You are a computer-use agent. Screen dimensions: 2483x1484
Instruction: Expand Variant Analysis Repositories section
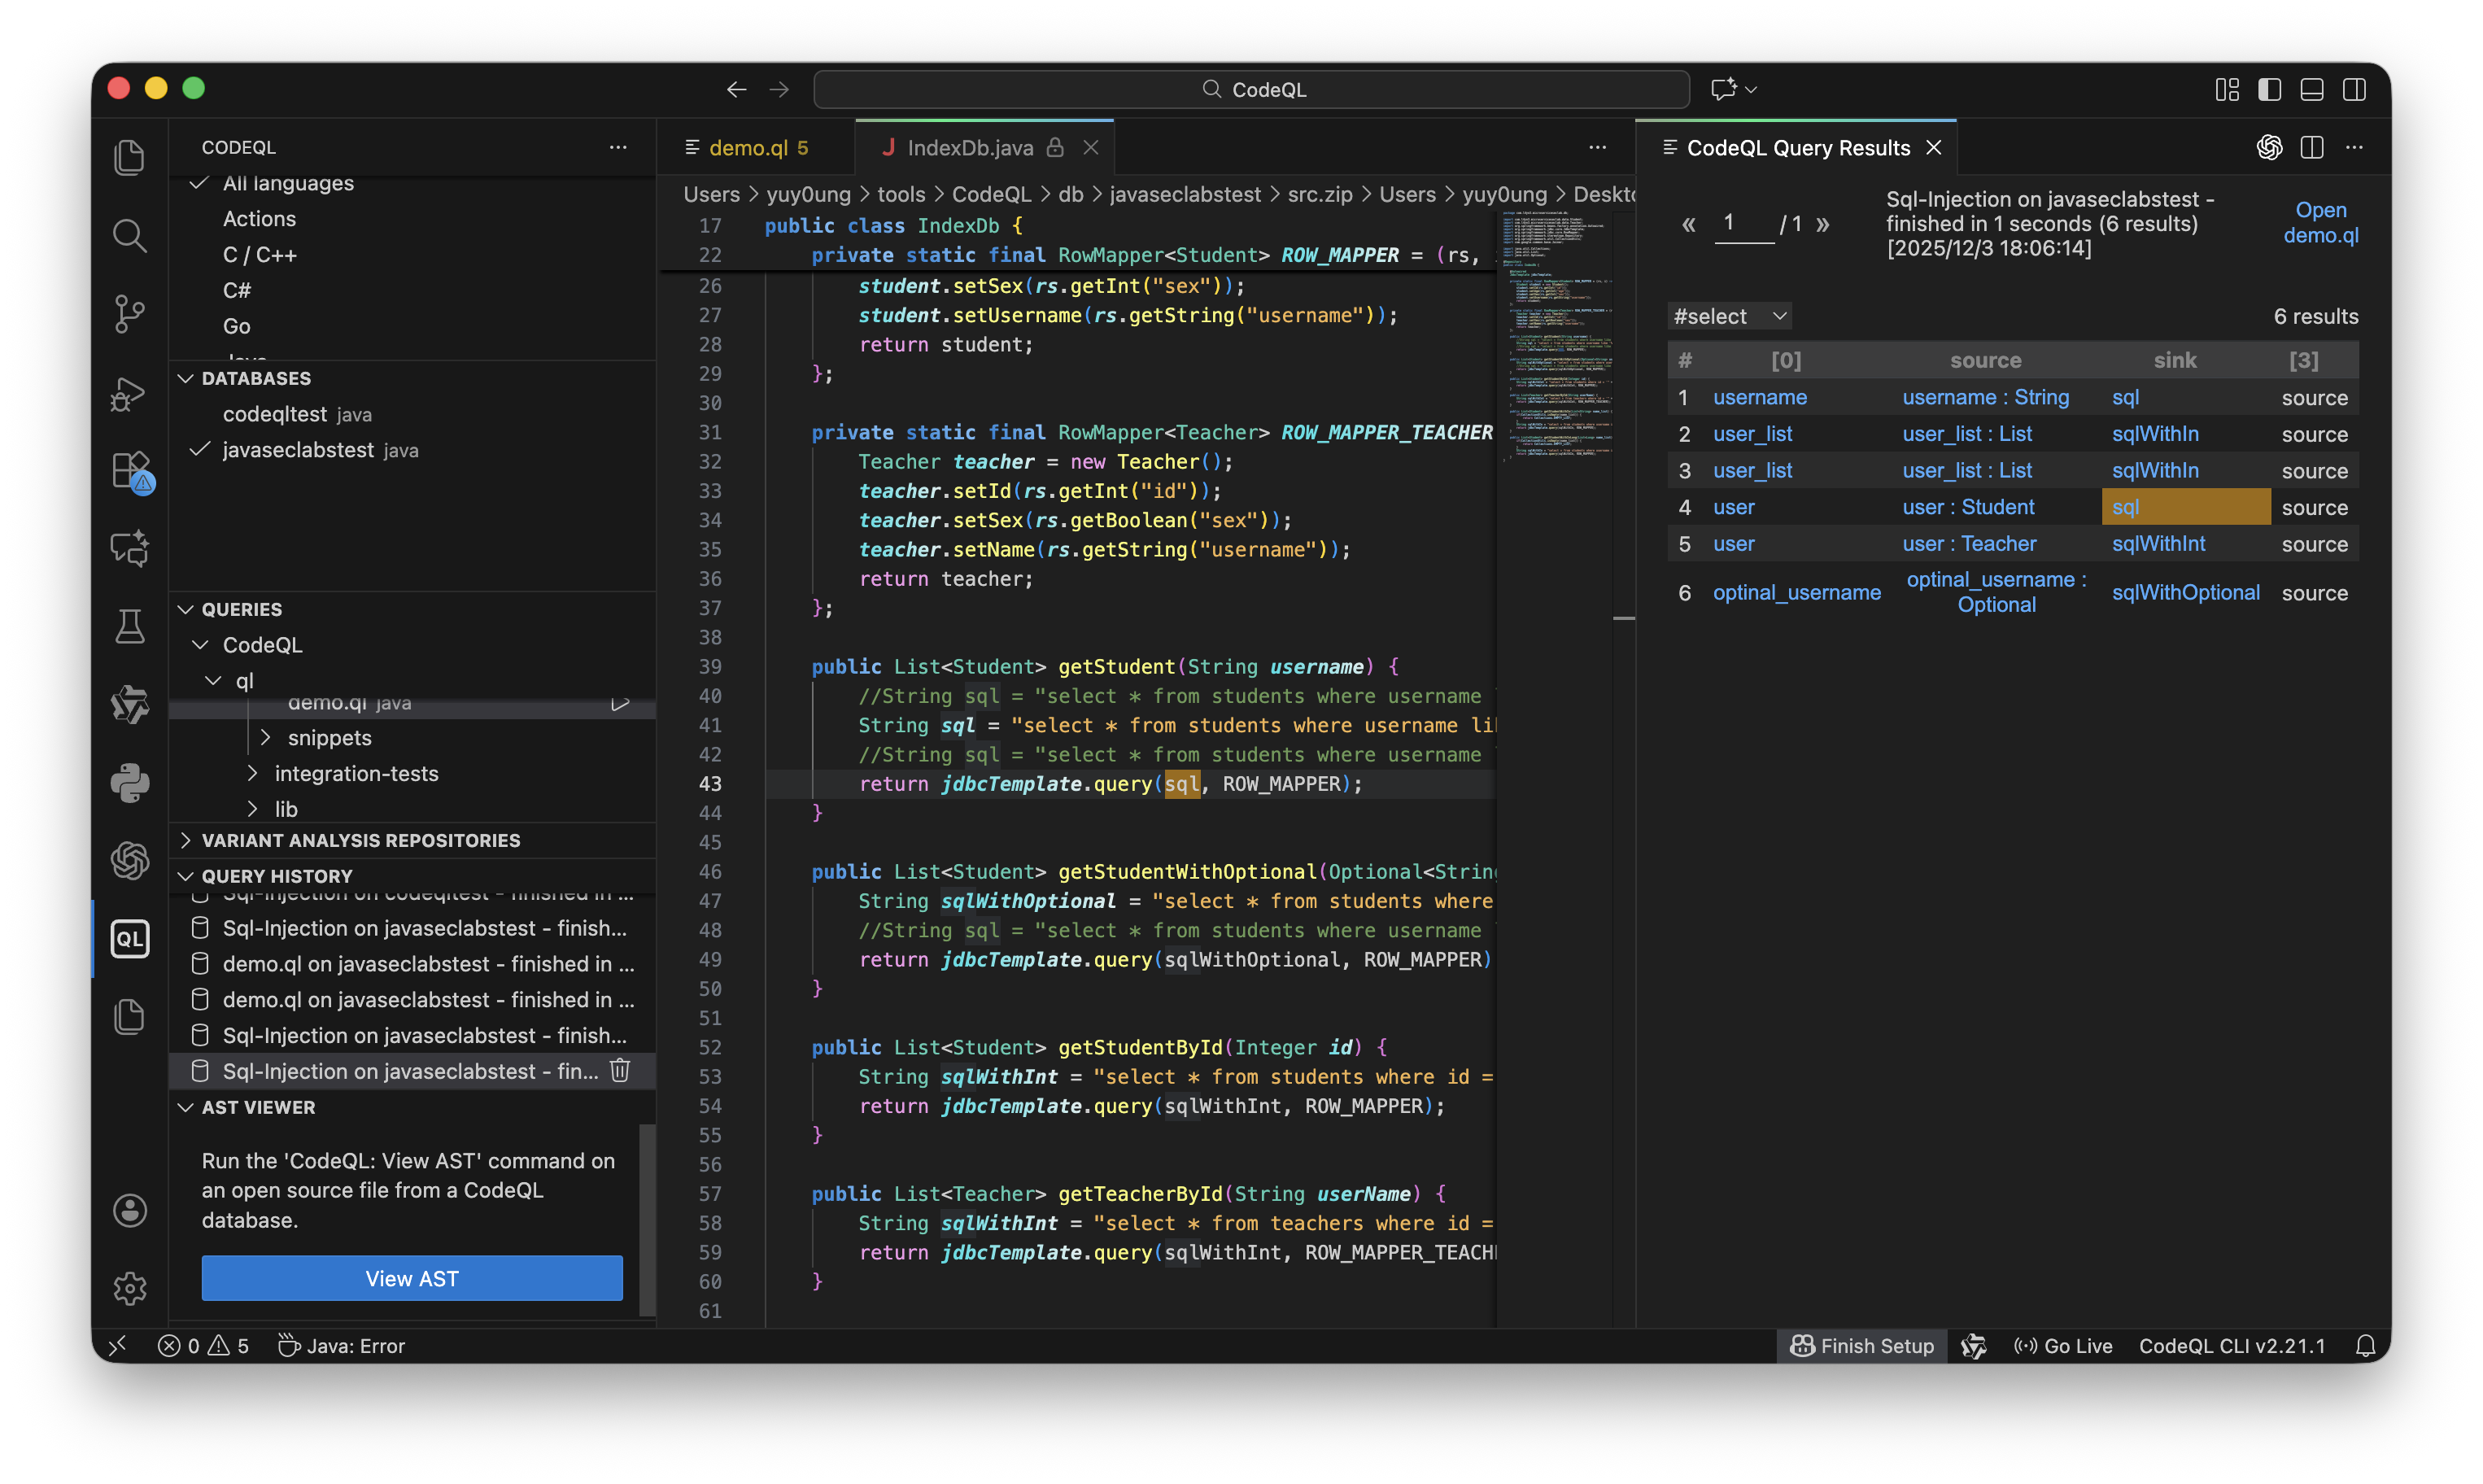[360, 840]
